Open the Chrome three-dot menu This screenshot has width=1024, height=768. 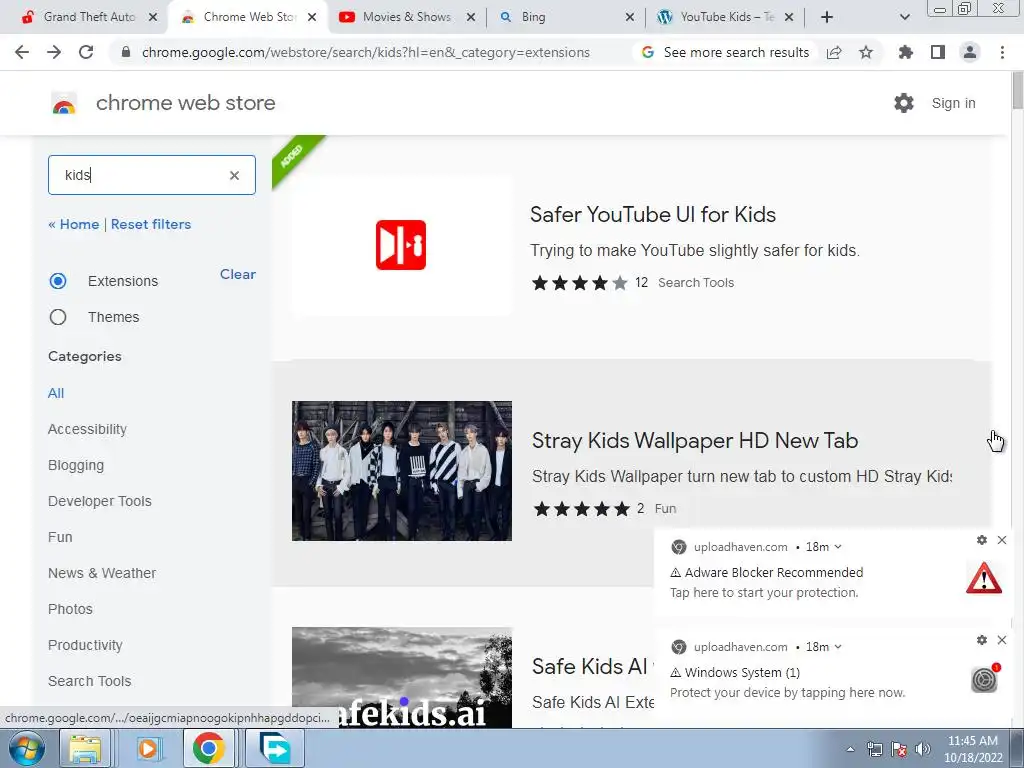tap(1002, 52)
